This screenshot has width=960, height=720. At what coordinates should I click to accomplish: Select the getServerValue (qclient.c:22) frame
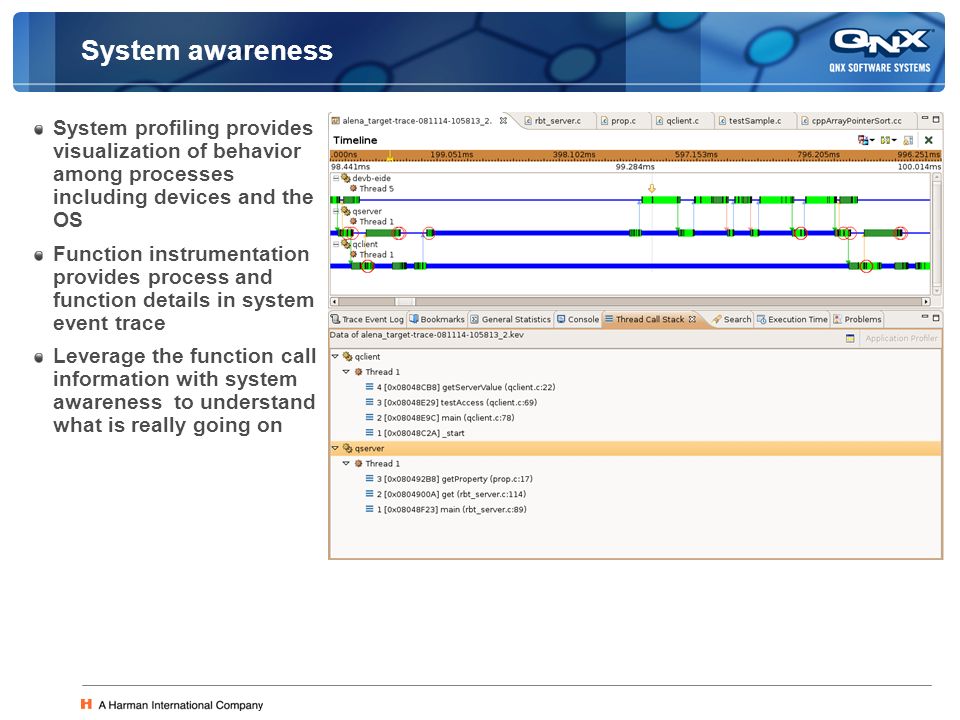[460, 387]
